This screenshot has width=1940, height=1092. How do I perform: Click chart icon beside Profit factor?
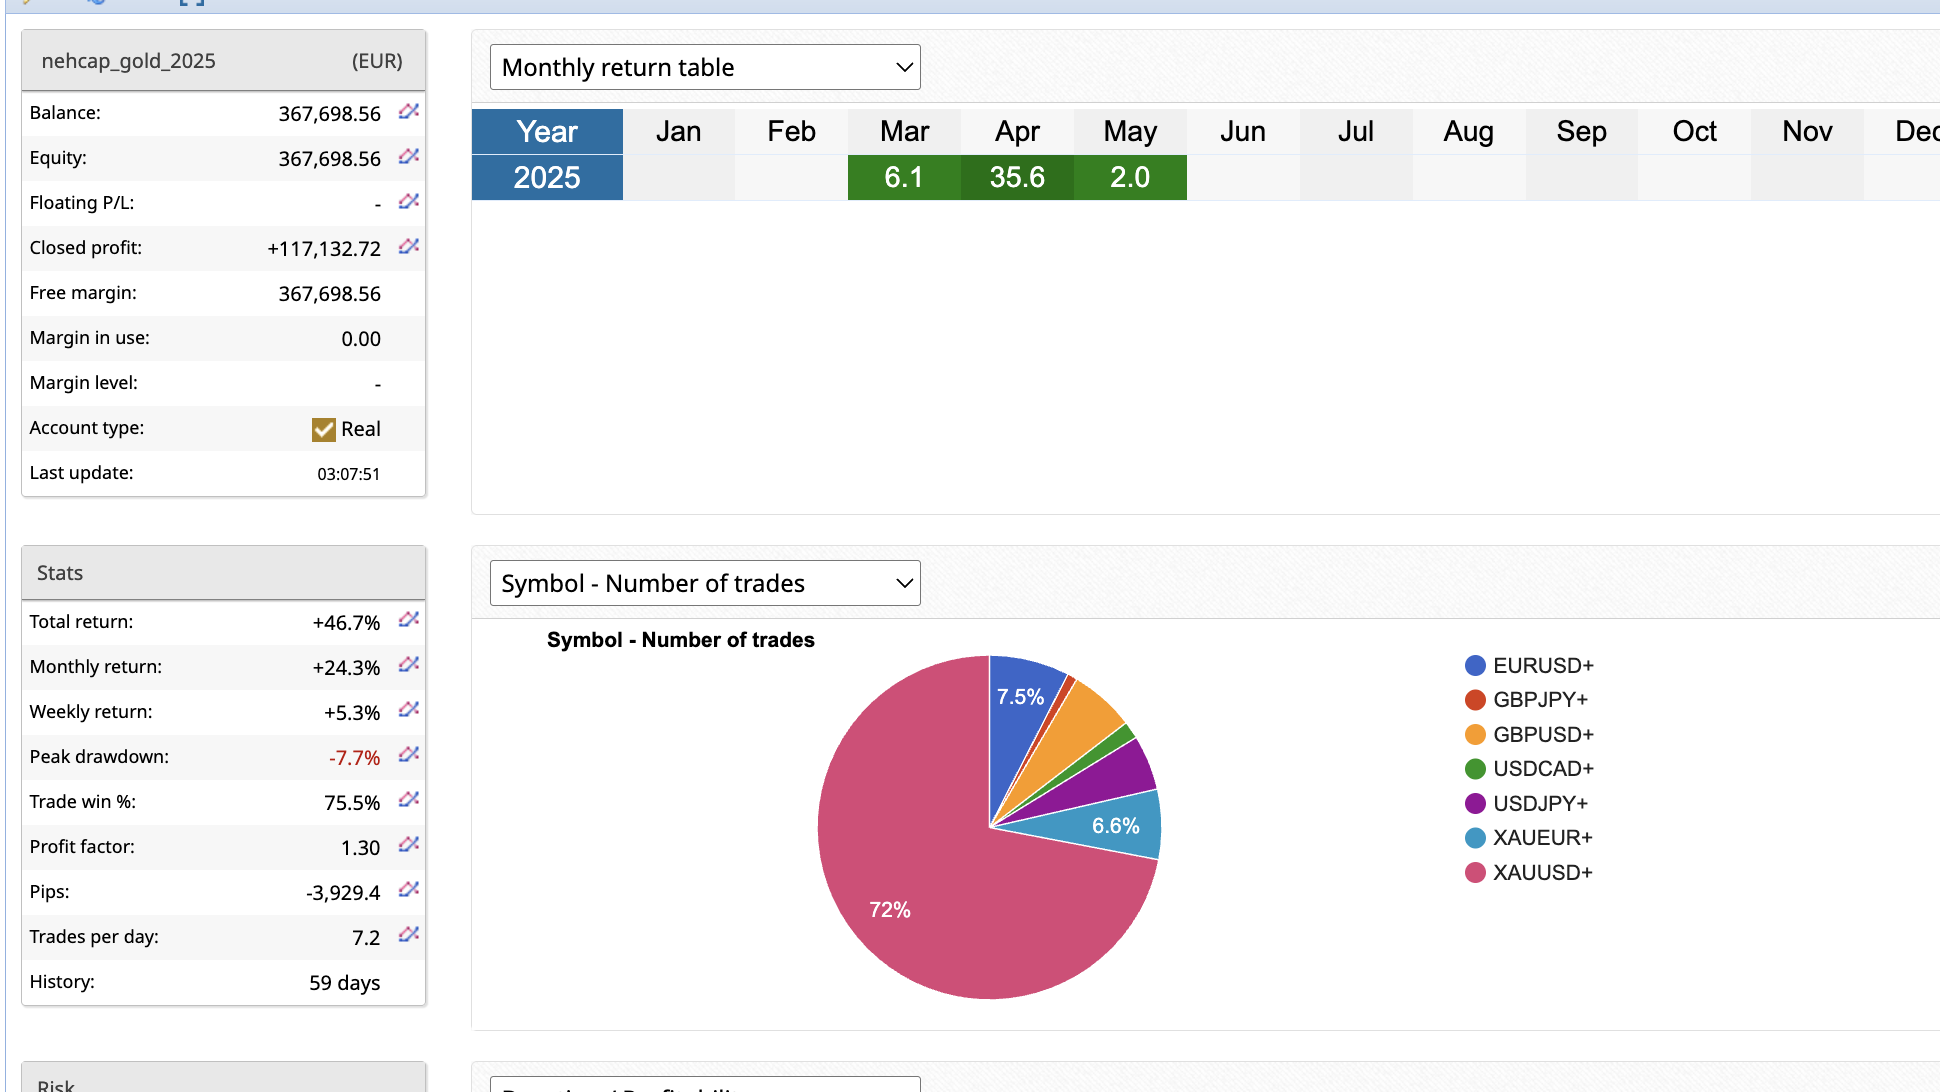tap(408, 845)
